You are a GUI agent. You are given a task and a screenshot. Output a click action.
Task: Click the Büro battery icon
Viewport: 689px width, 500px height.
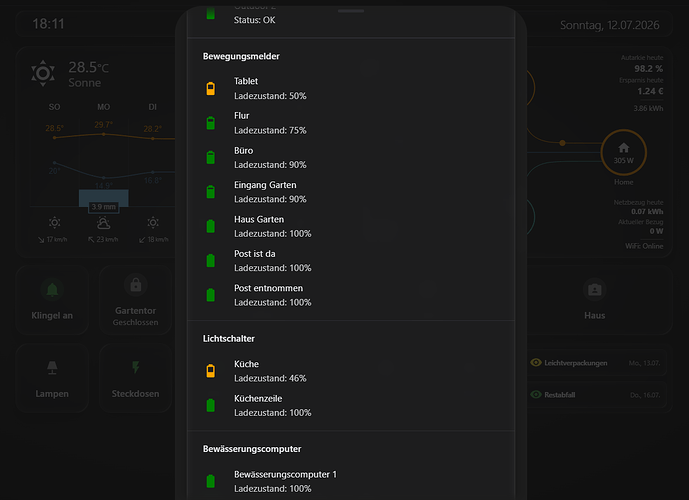(x=211, y=157)
